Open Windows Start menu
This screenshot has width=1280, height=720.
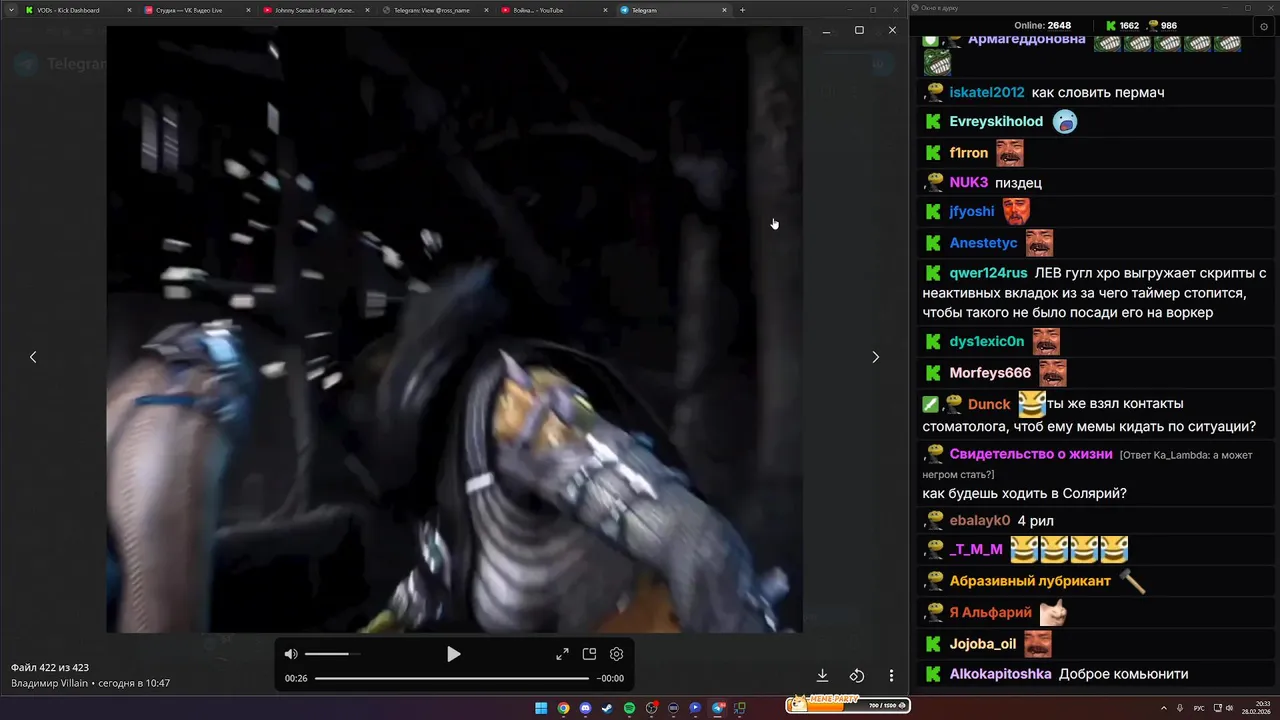click(x=541, y=708)
